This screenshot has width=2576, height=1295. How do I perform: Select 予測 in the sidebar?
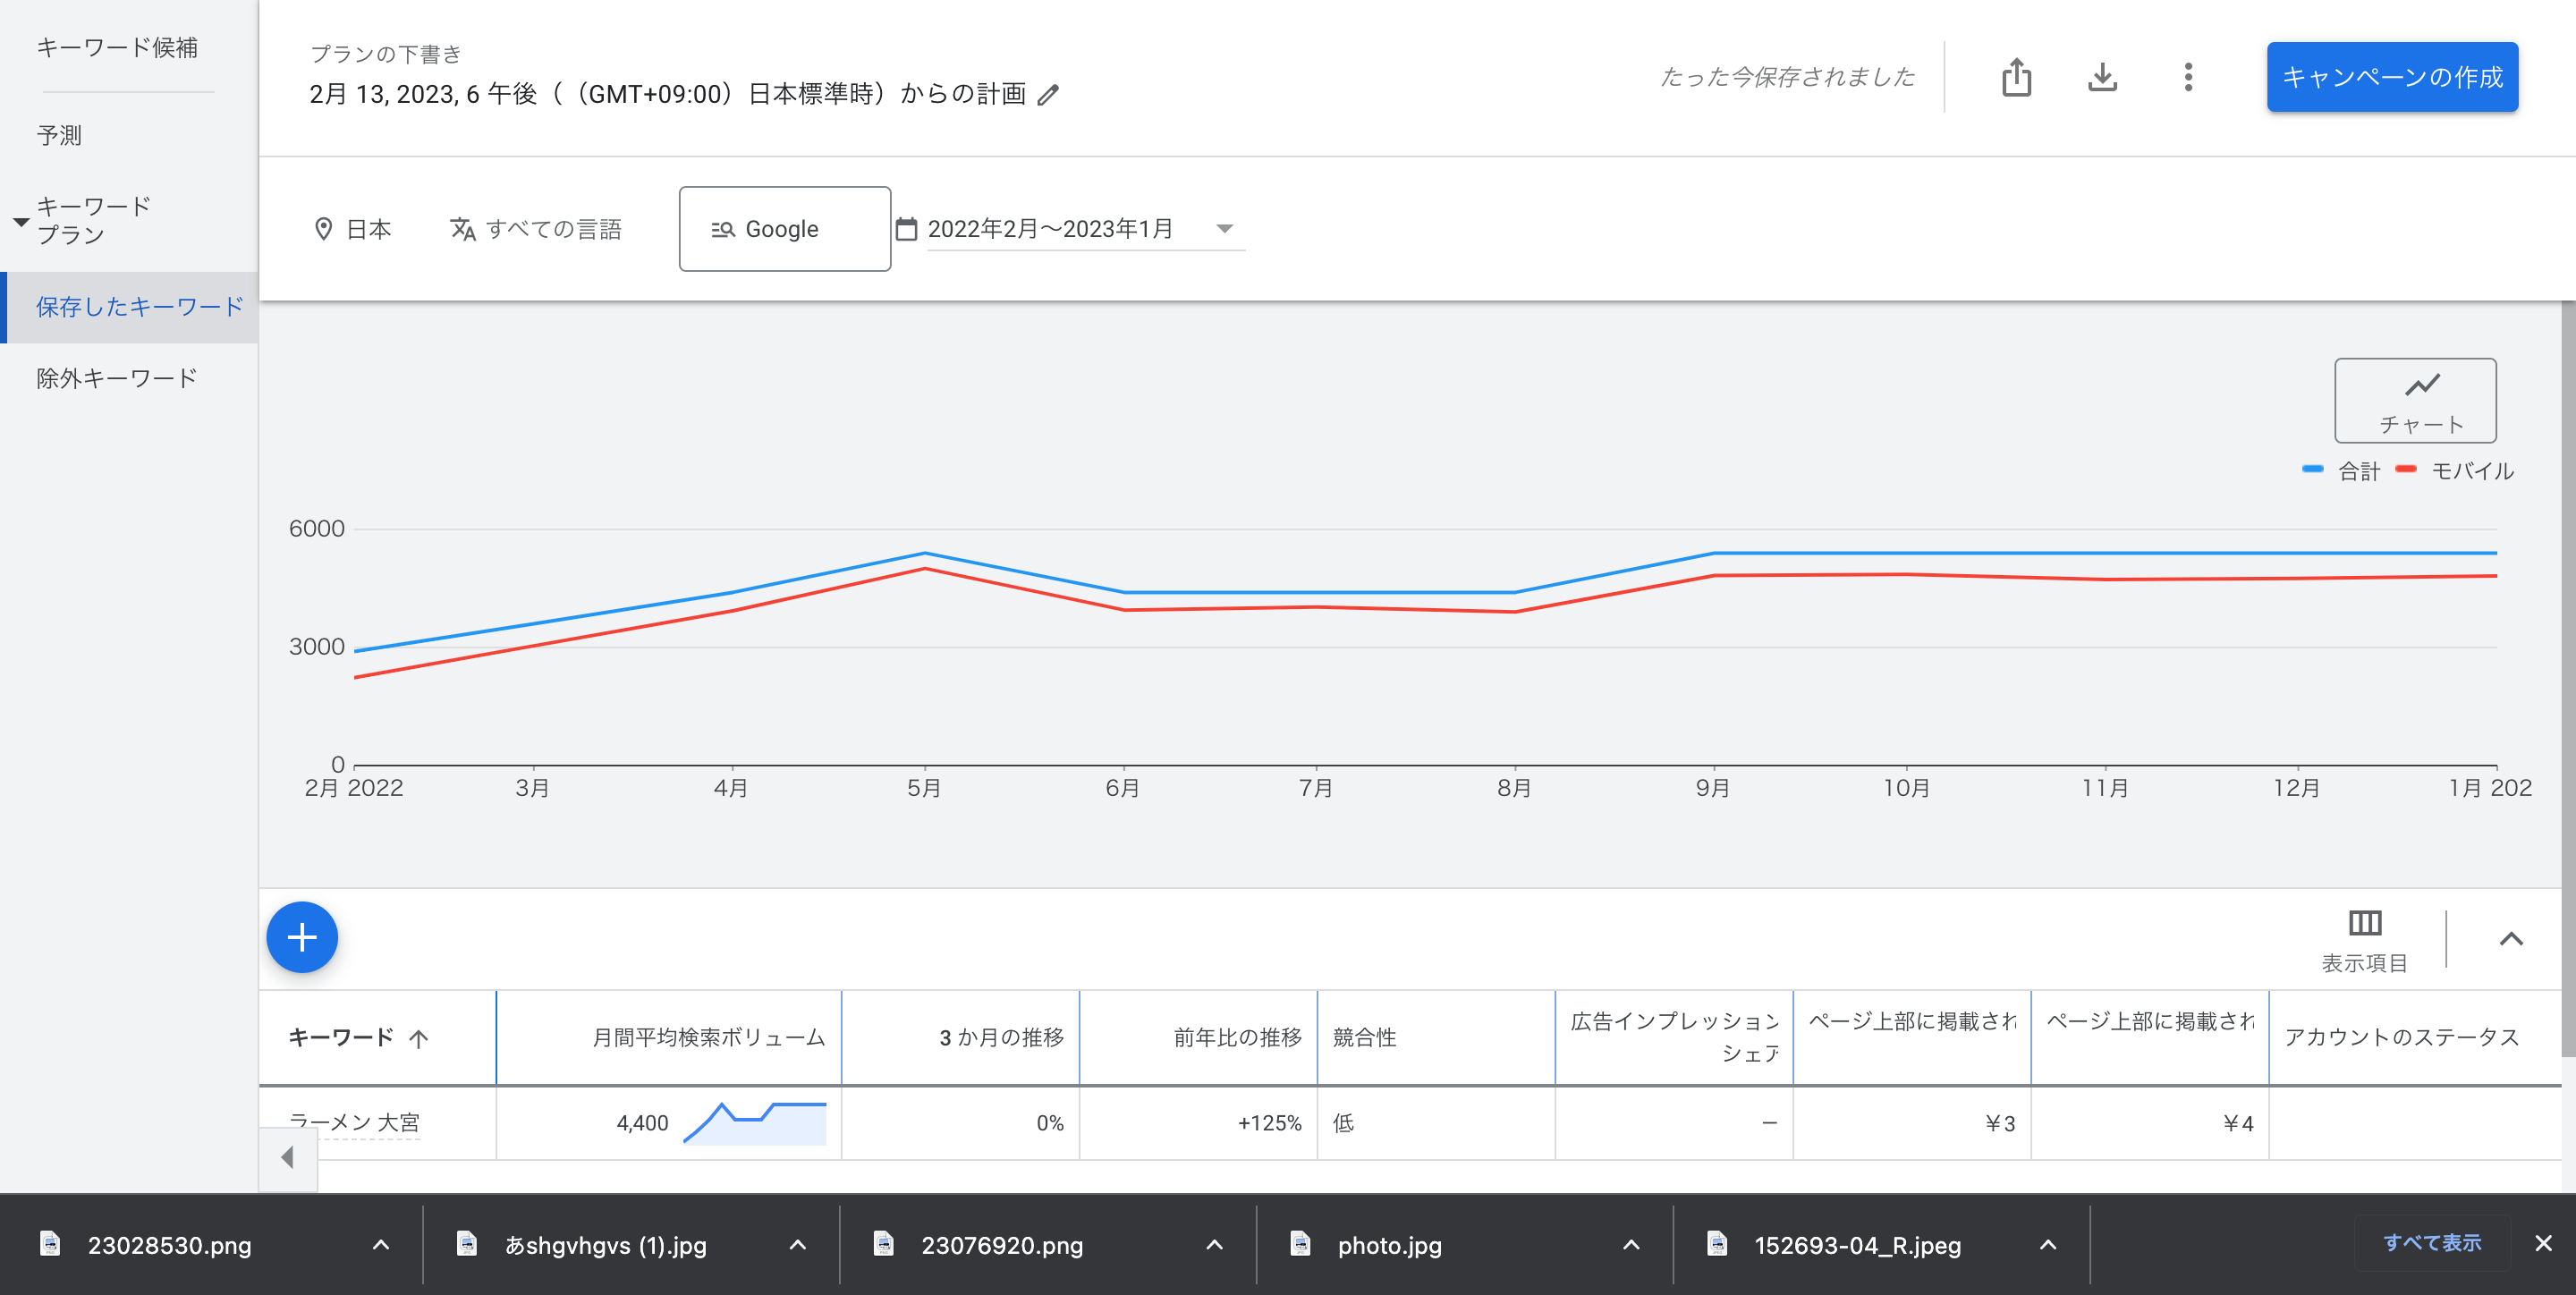pyautogui.click(x=59, y=135)
